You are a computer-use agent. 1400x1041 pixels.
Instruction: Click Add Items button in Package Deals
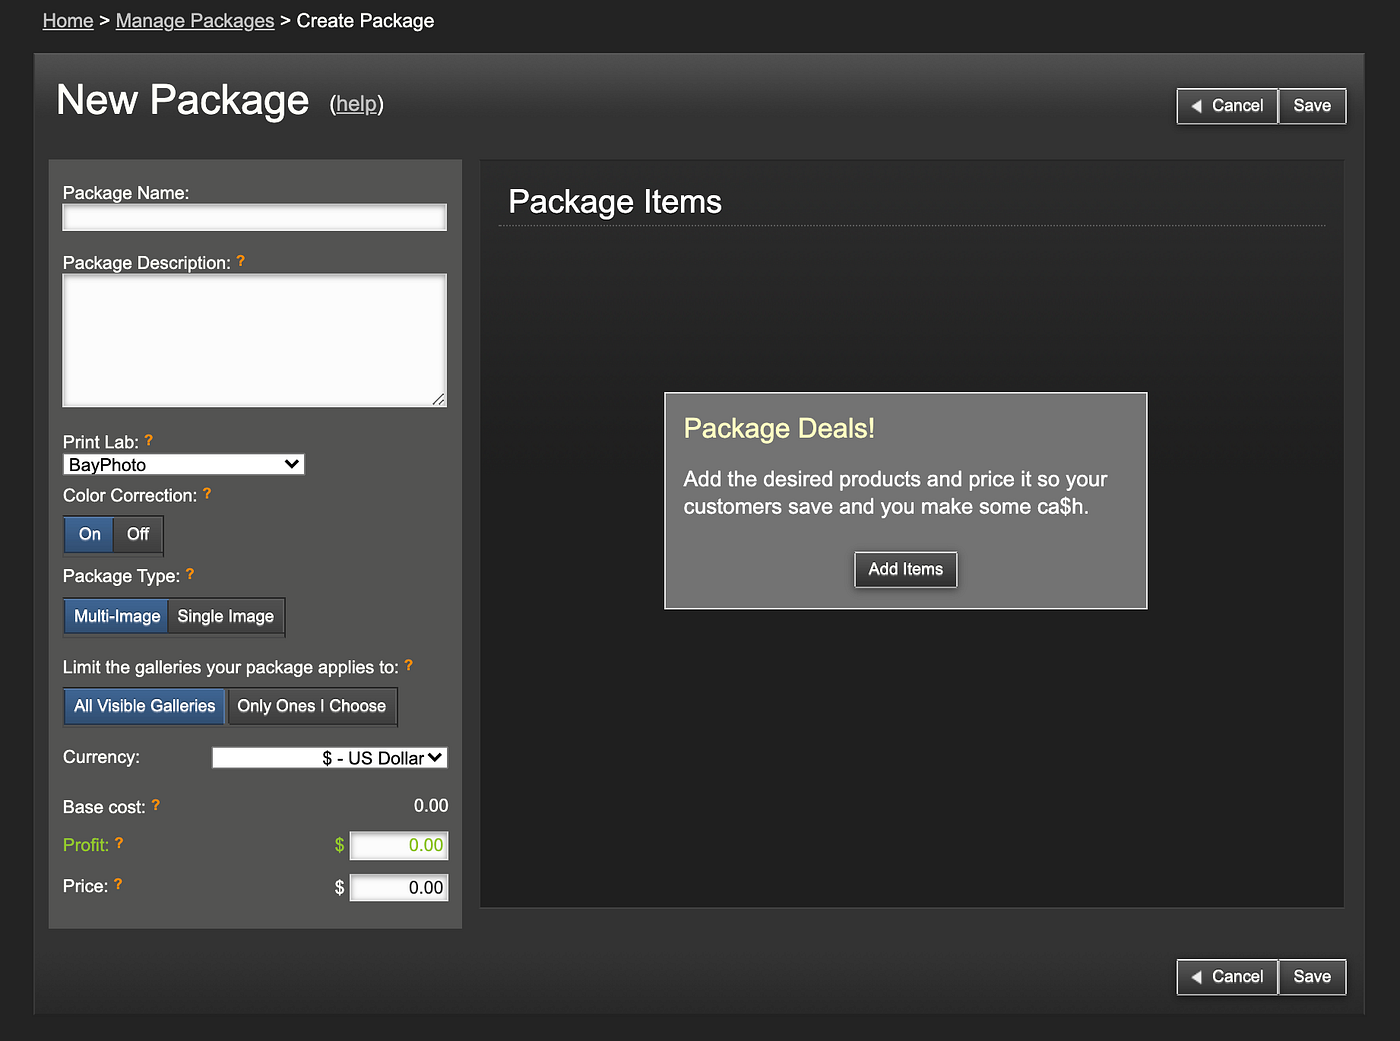(x=905, y=570)
